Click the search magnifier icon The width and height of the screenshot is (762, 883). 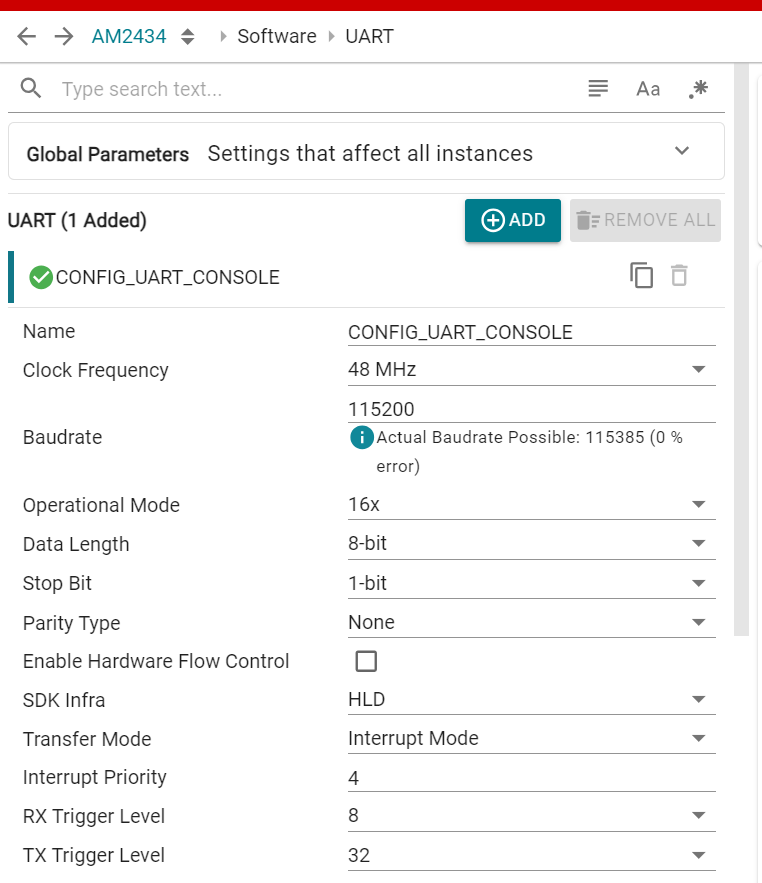click(x=31, y=89)
